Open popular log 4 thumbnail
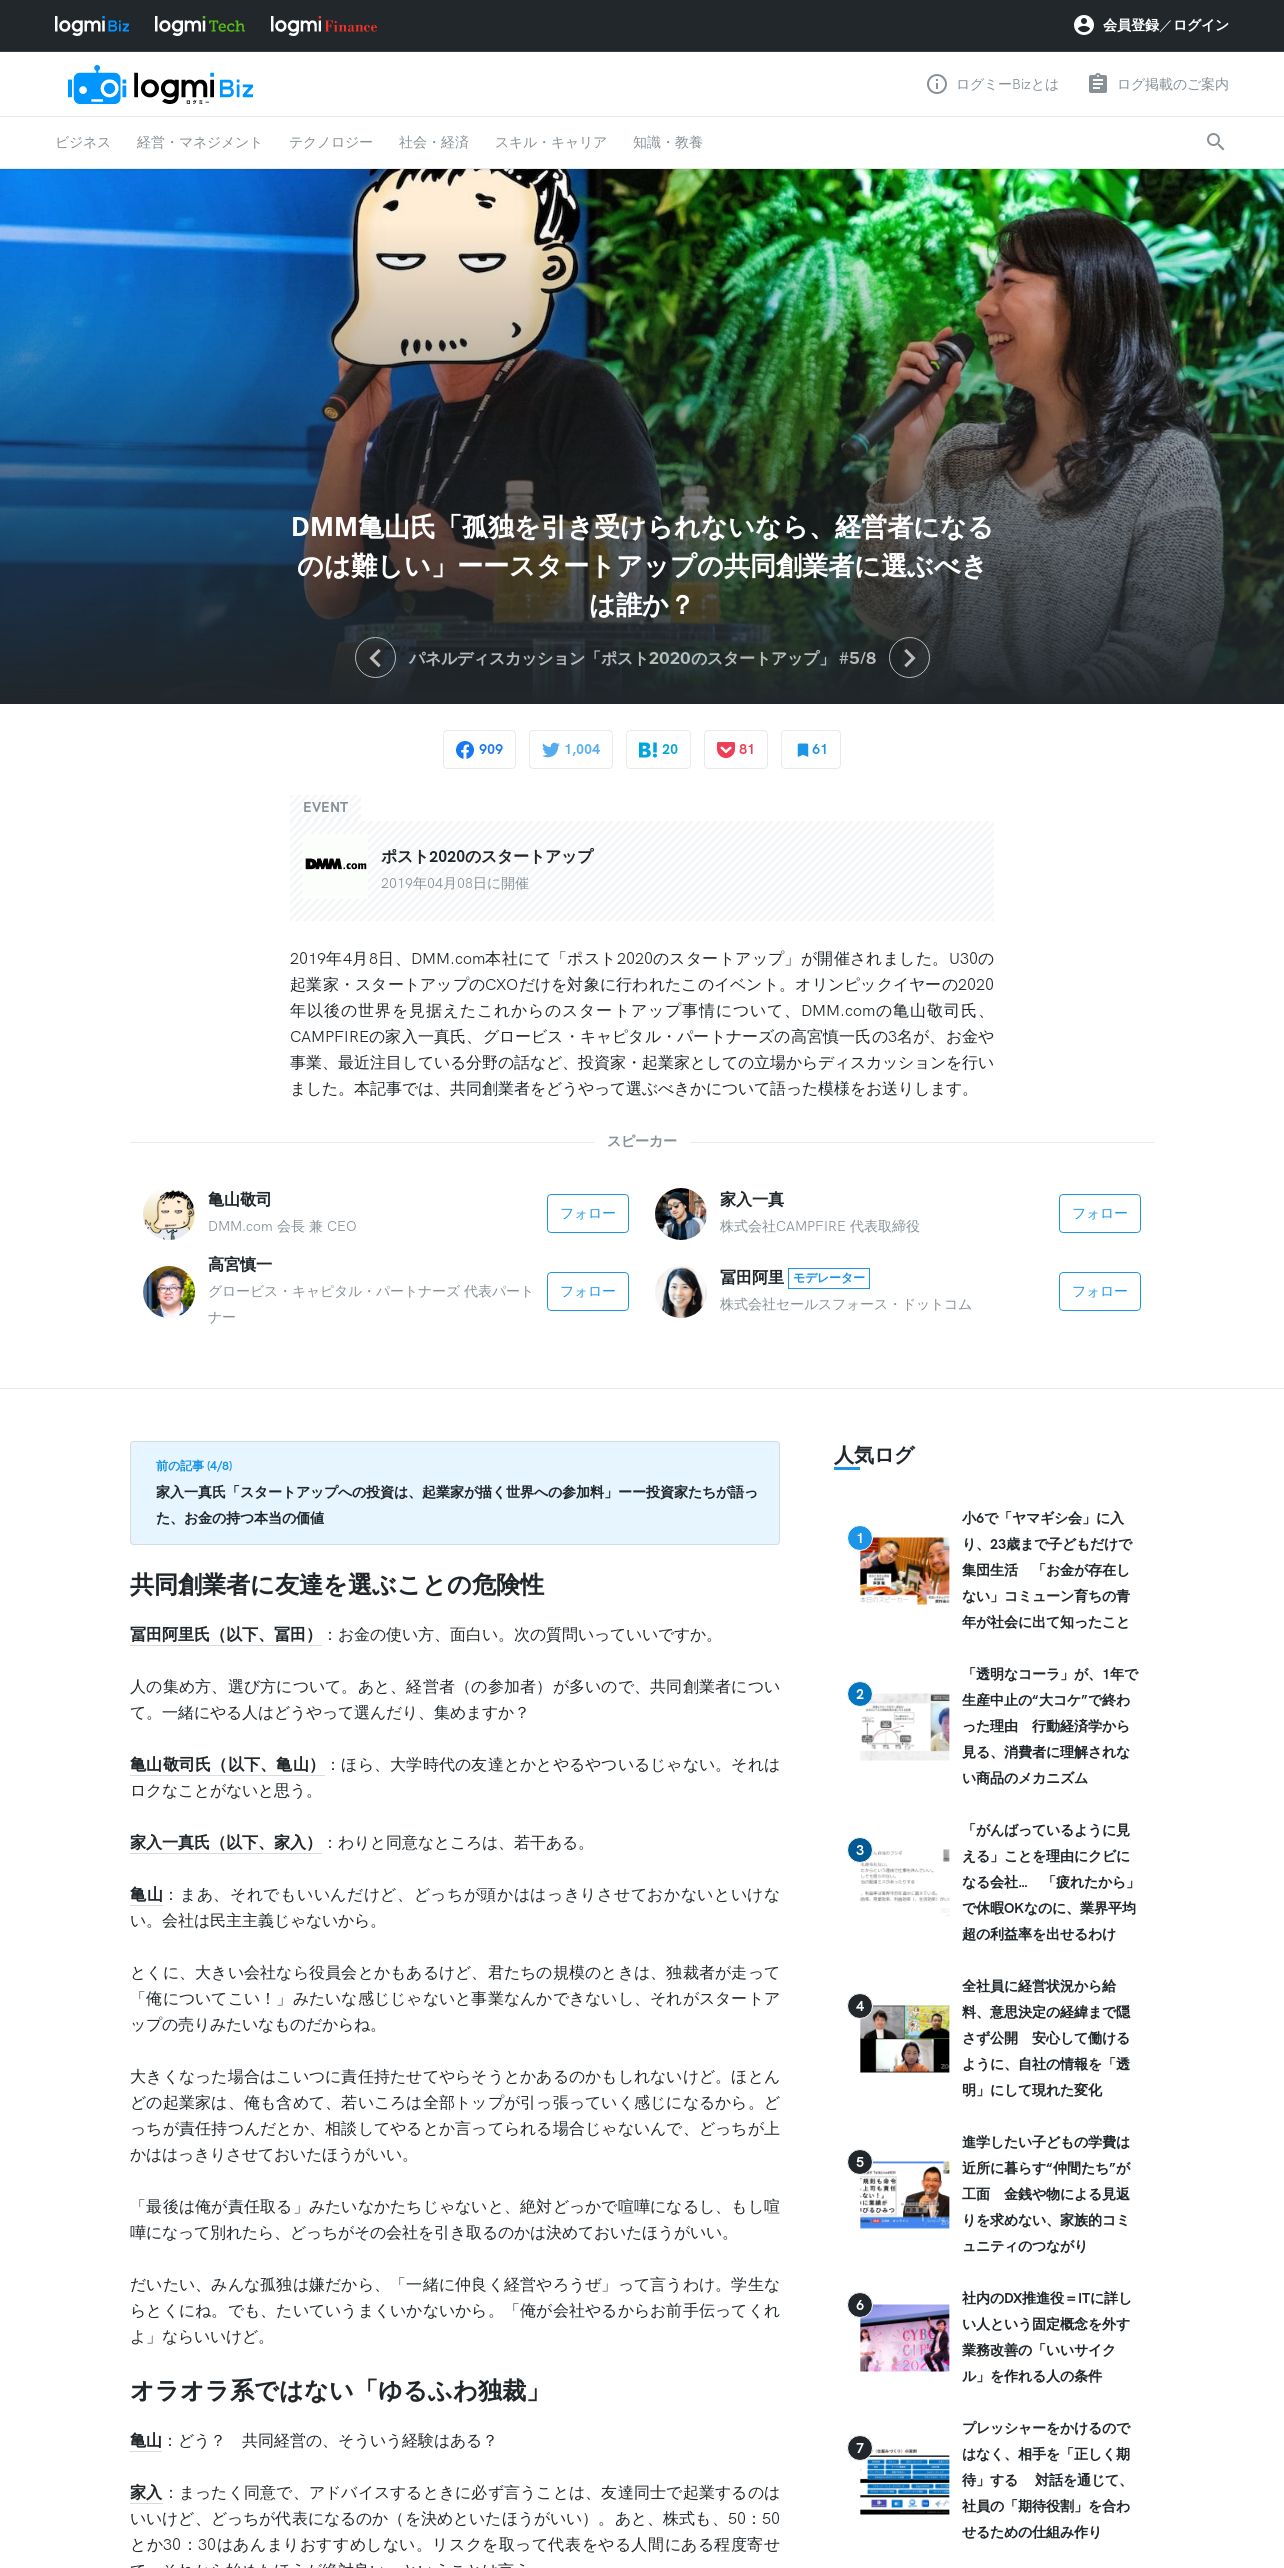Viewport: 1284px width, 2568px height. (x=904, y=2038)
